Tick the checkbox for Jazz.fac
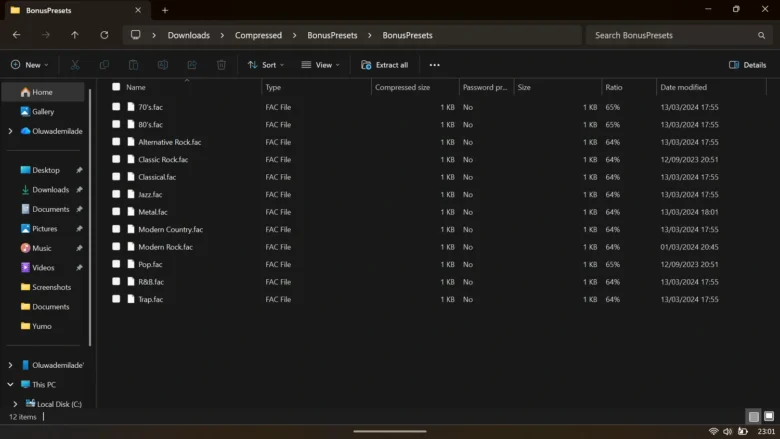The width and height of the screenshot is (780, 439). [x=116, y=194]
